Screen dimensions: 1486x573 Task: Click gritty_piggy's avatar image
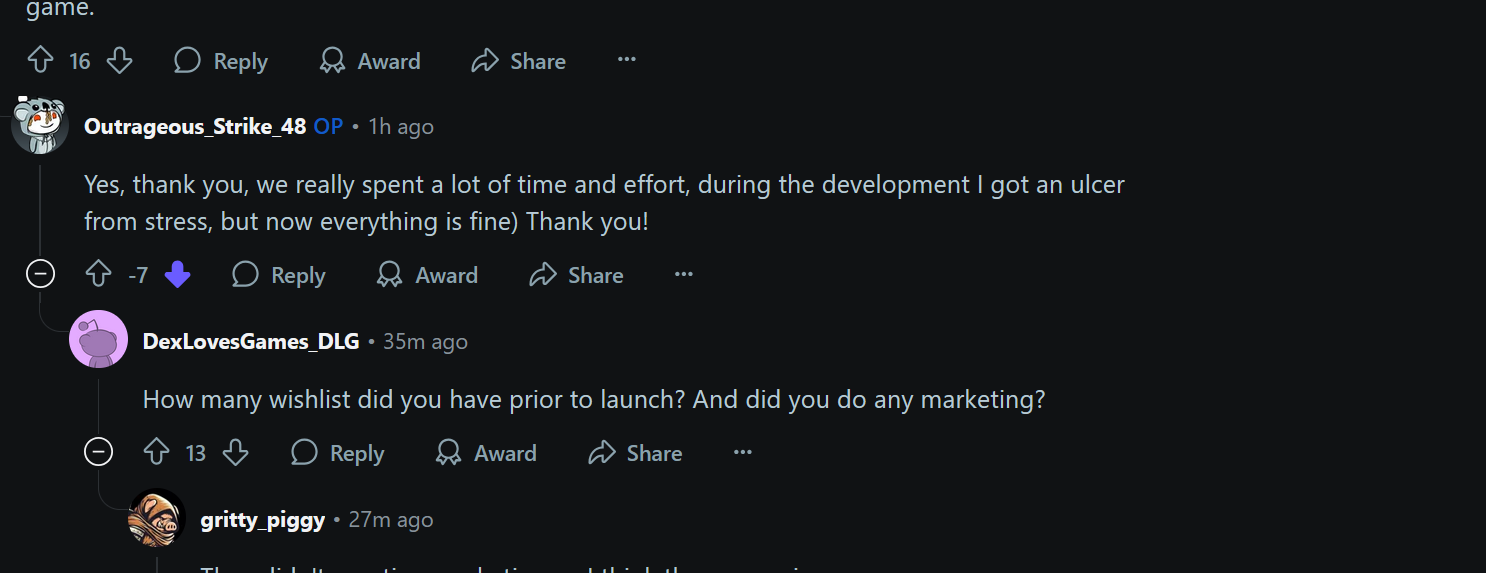pos(157,518)
